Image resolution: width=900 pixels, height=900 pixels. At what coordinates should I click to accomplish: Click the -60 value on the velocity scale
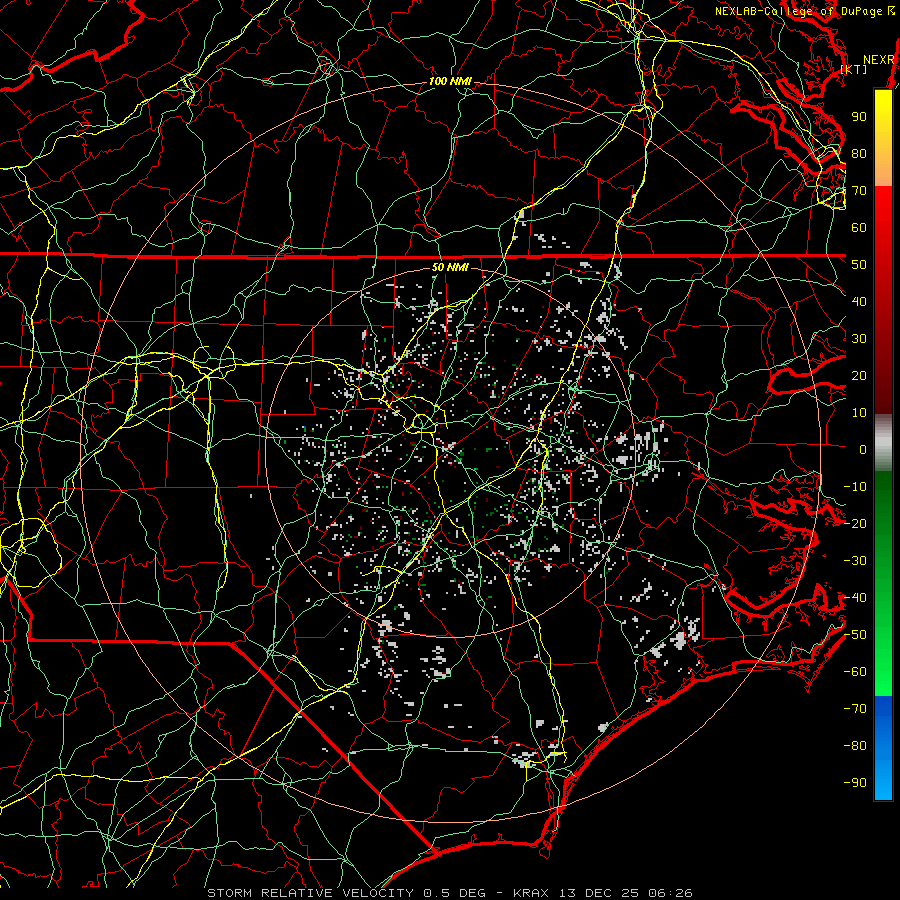pyautogui.click(x=855, y=672)
